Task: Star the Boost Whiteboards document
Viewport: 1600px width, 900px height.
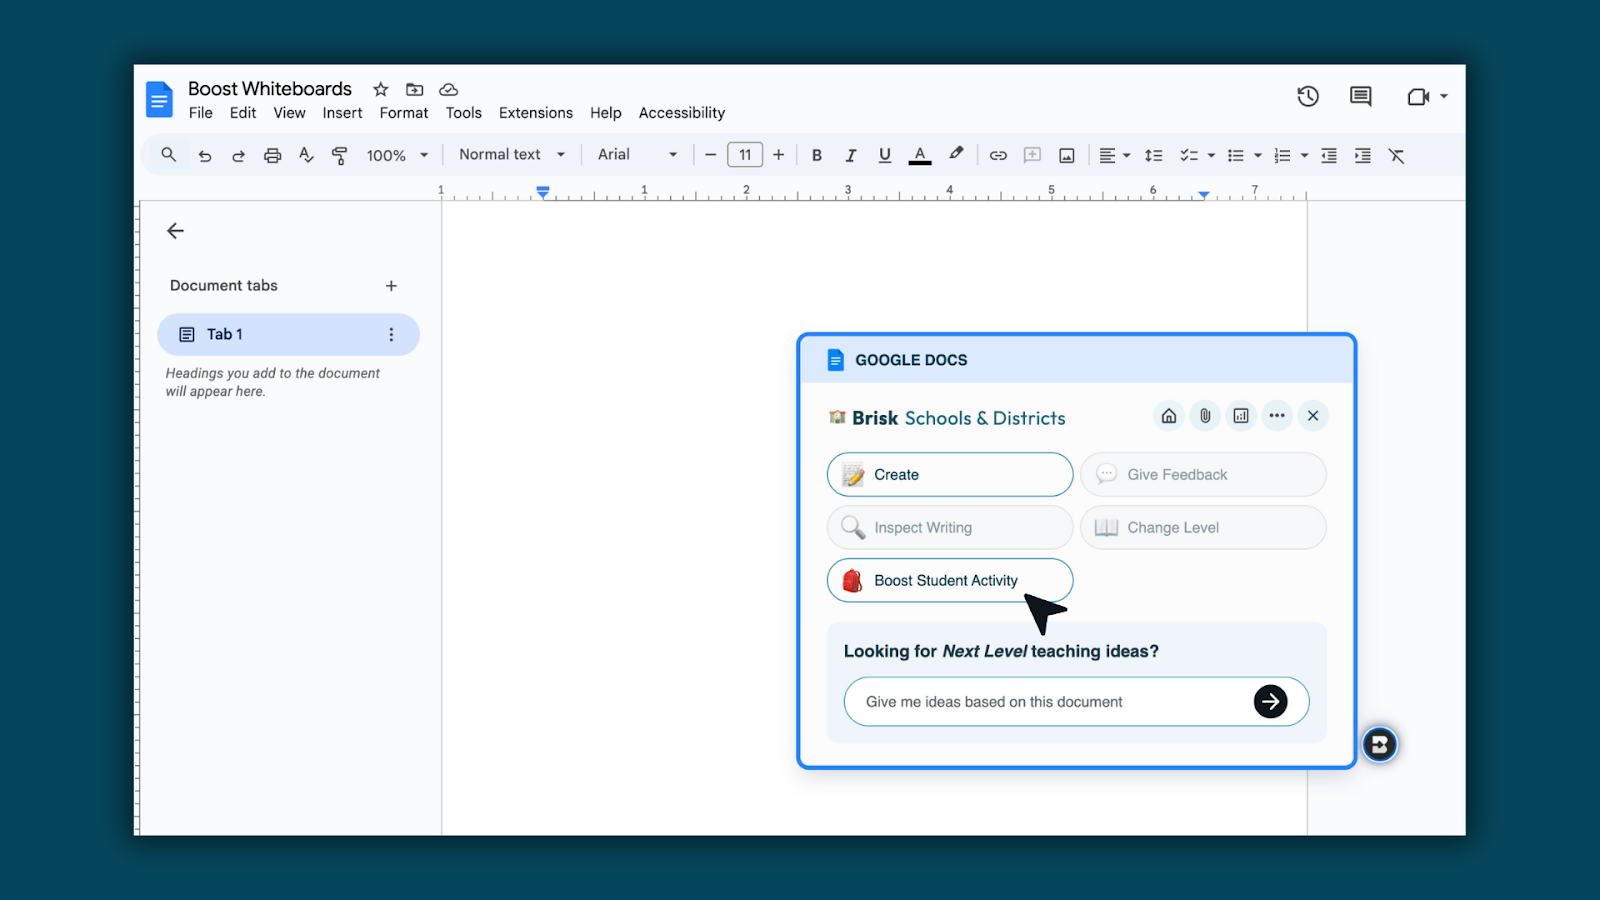Action: [380, 89]
